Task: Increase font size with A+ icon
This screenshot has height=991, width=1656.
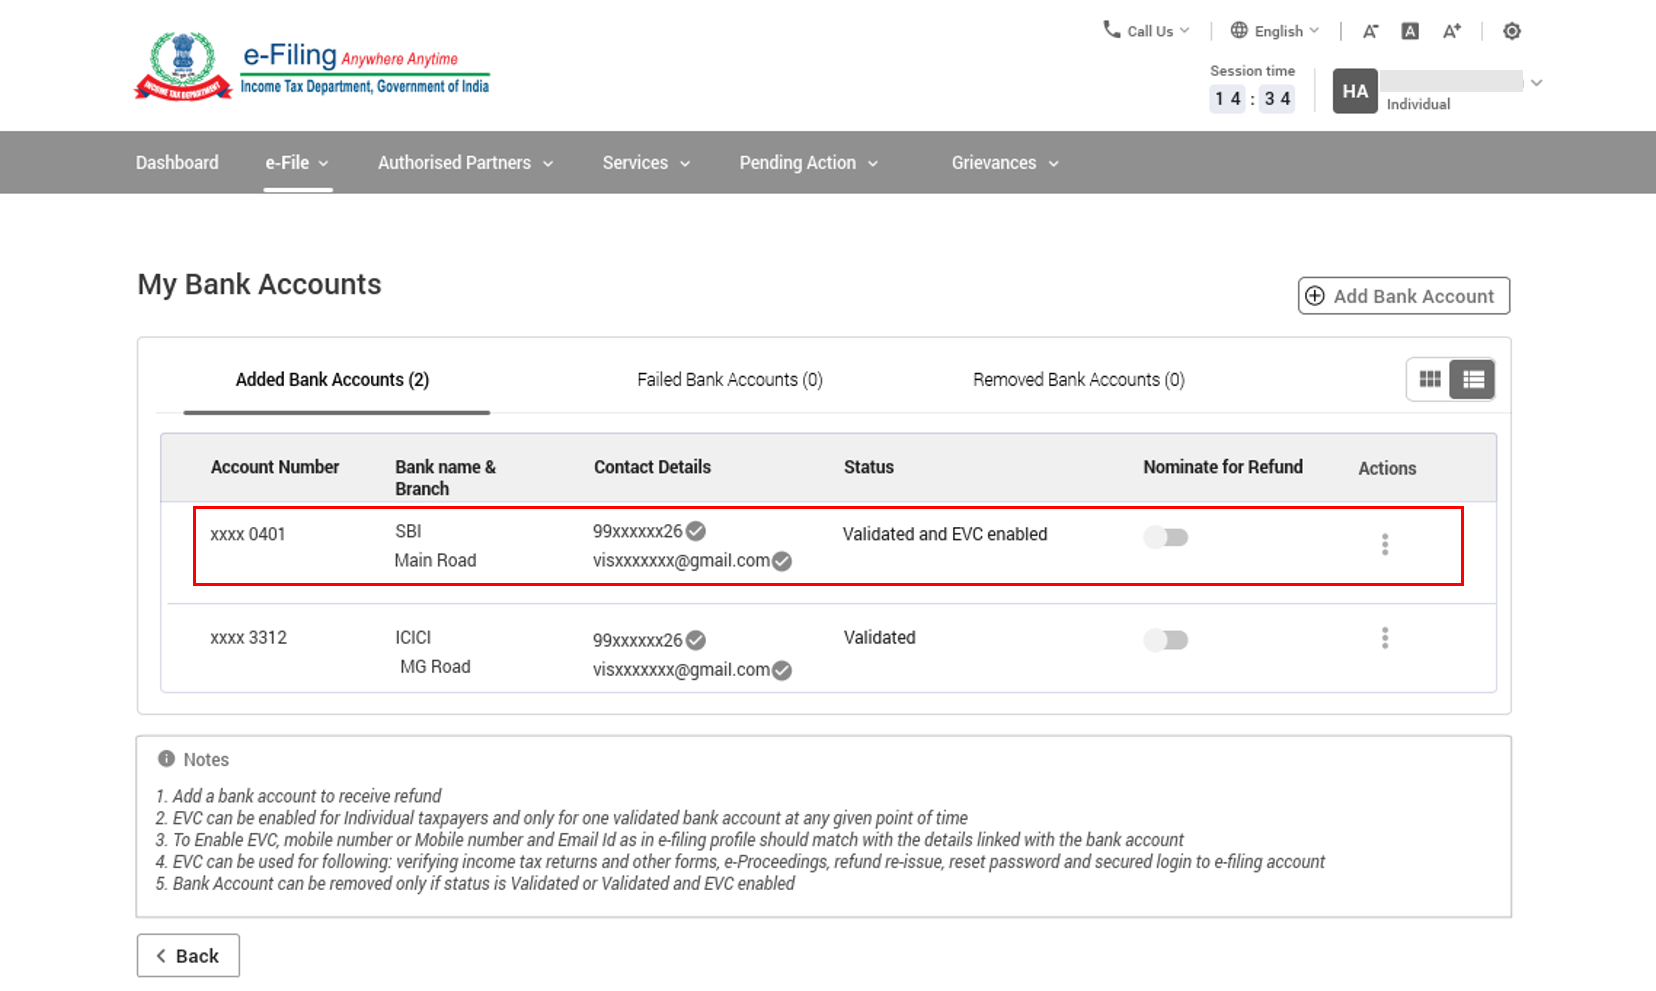Action: coord(1452,31)
